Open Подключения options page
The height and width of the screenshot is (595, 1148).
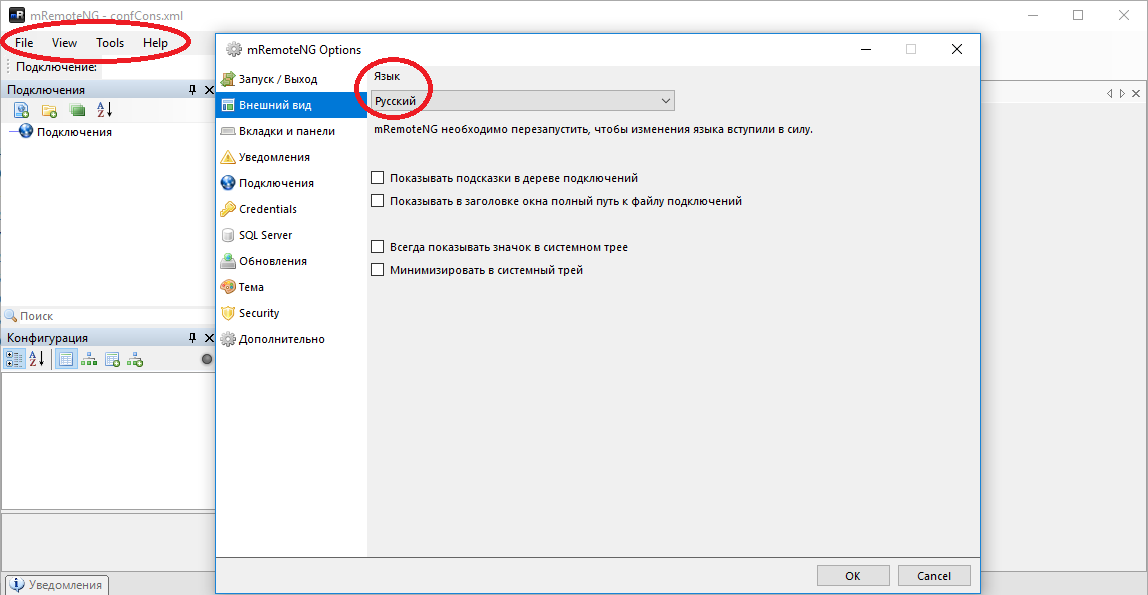(x=291, y=183)
